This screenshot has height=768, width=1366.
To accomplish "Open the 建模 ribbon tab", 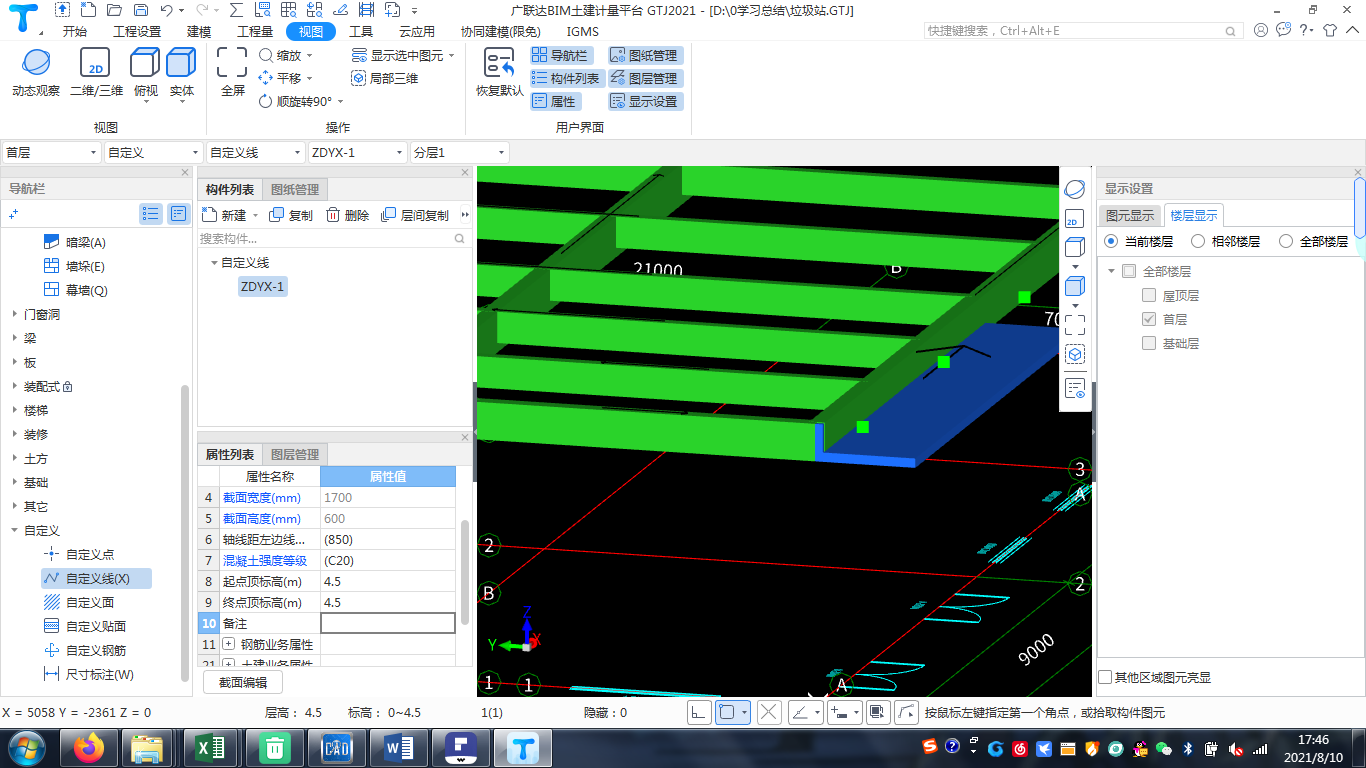I will (199, 31).
